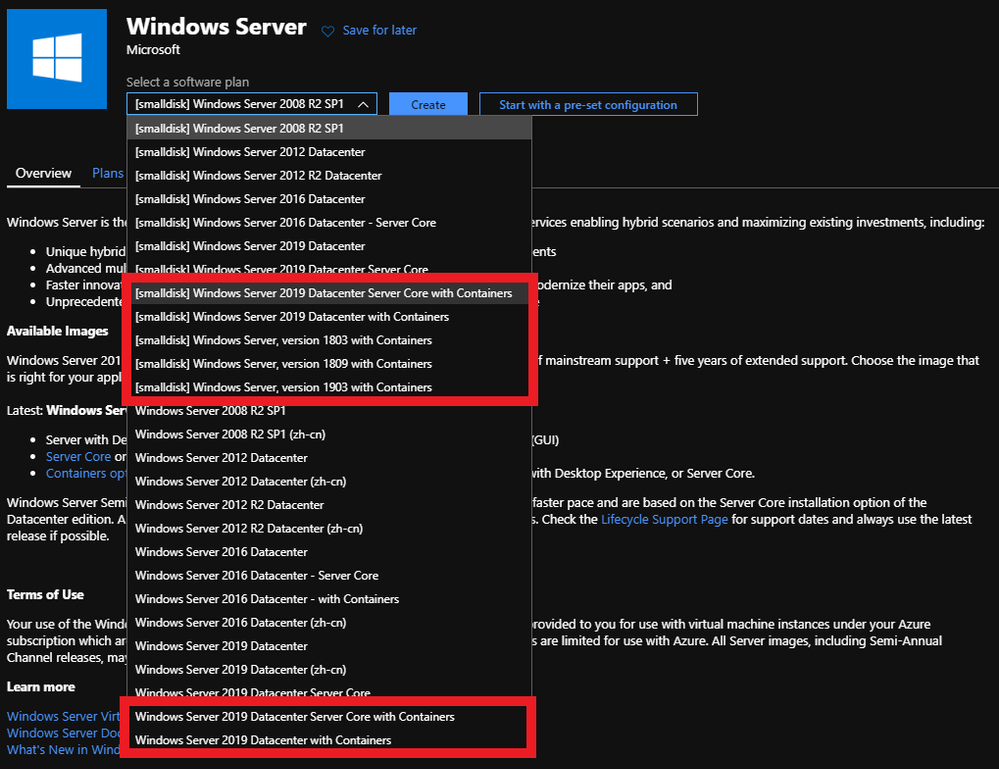Select [smalldisk] Windows Server, version 1903 with Containers
The width and height of the screenshot is (999, 769).
point(329,387)
